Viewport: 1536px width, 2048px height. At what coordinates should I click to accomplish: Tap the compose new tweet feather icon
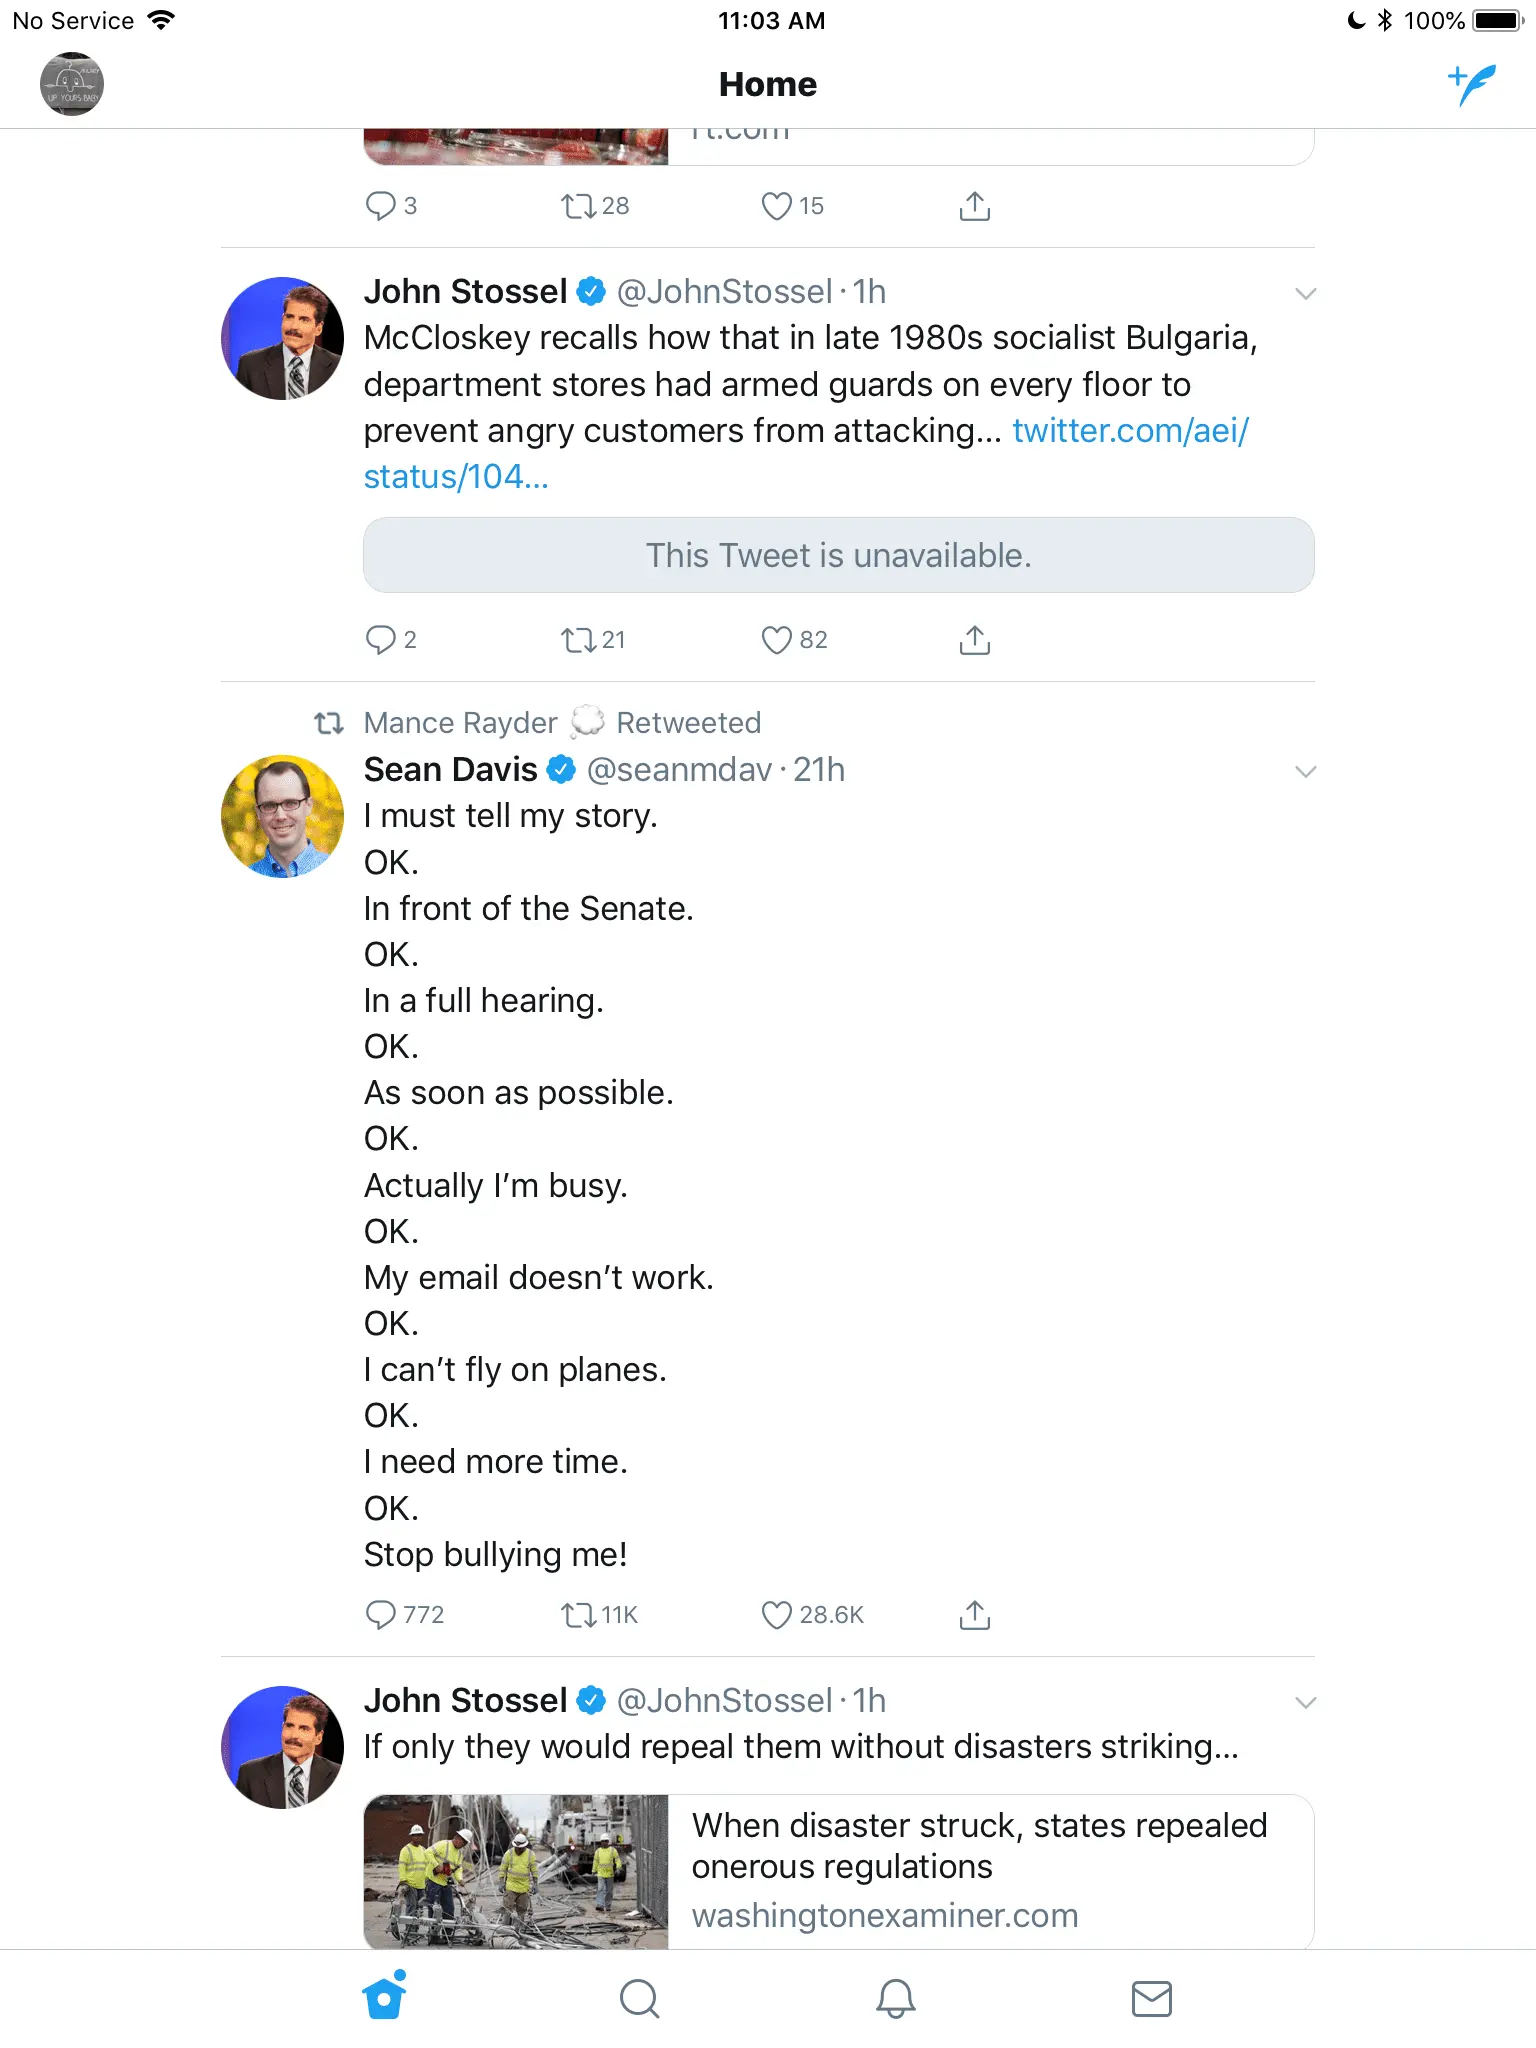pyautogui.click(x=1472, y=84)
